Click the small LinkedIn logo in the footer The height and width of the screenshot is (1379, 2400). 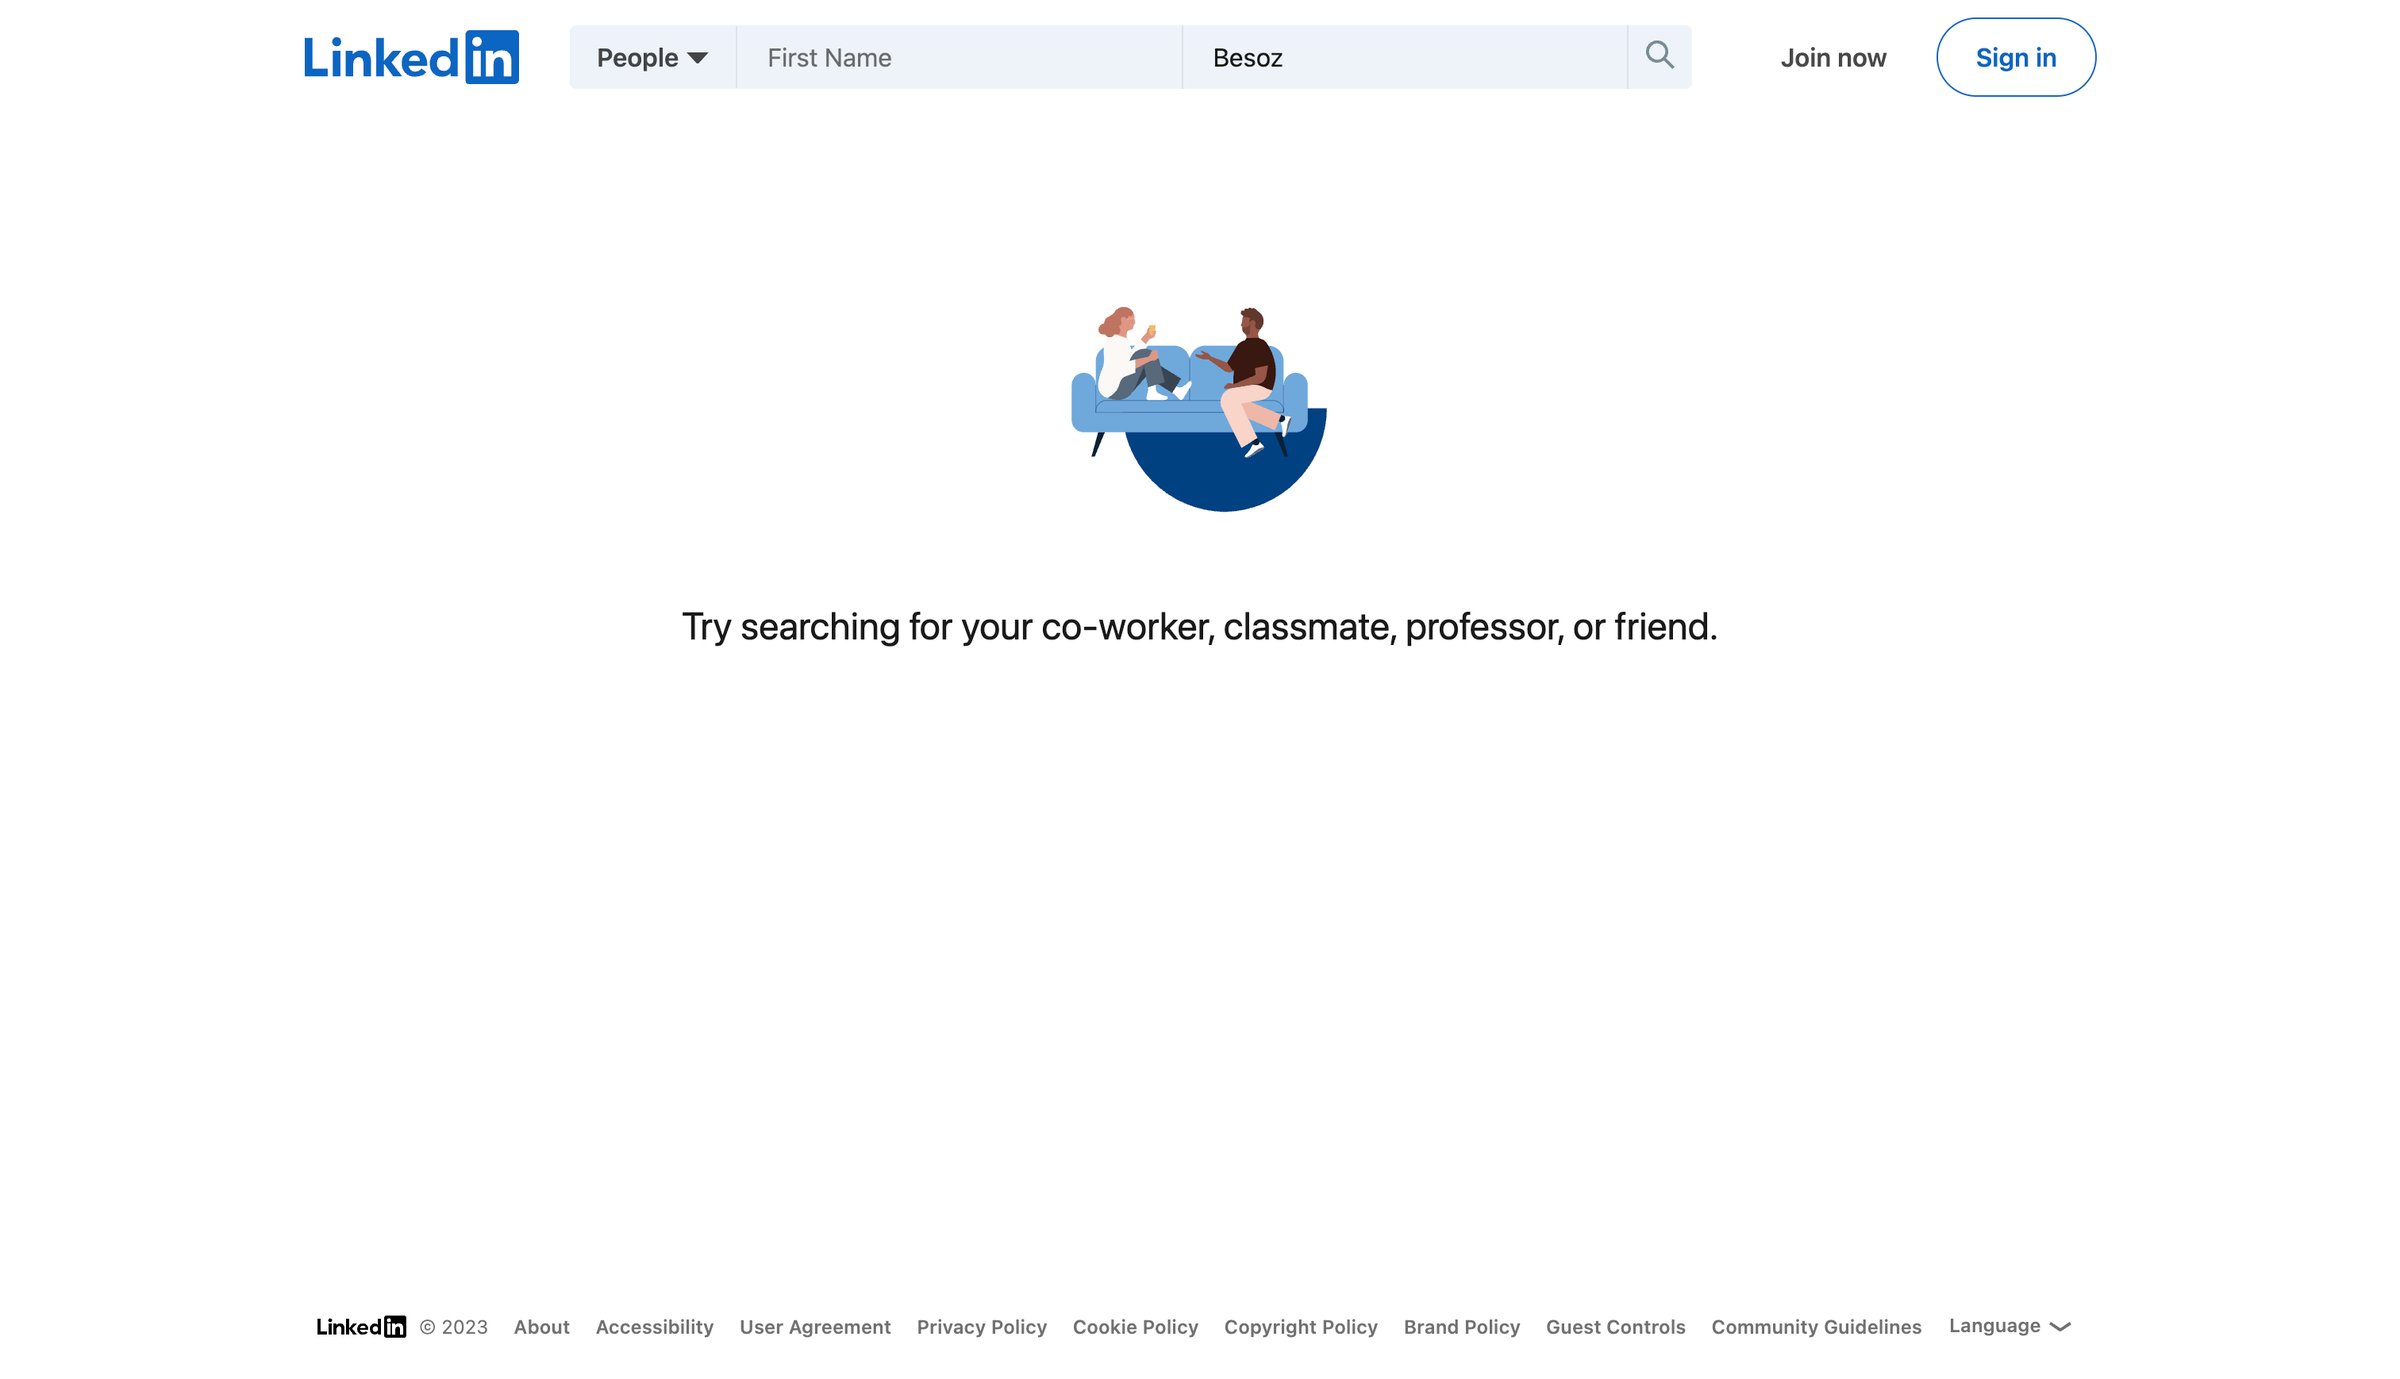(x=361, y=1326)
